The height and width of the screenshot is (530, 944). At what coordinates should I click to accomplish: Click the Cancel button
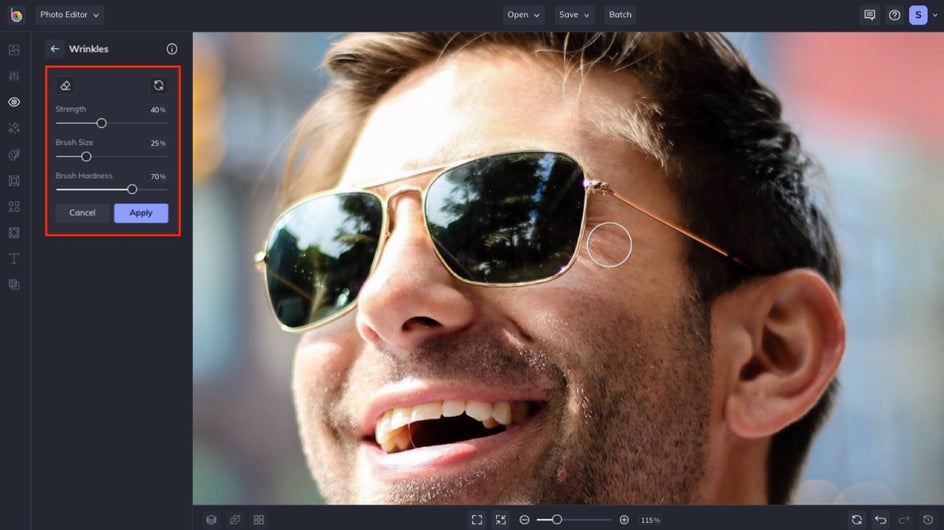coord(82,213)
